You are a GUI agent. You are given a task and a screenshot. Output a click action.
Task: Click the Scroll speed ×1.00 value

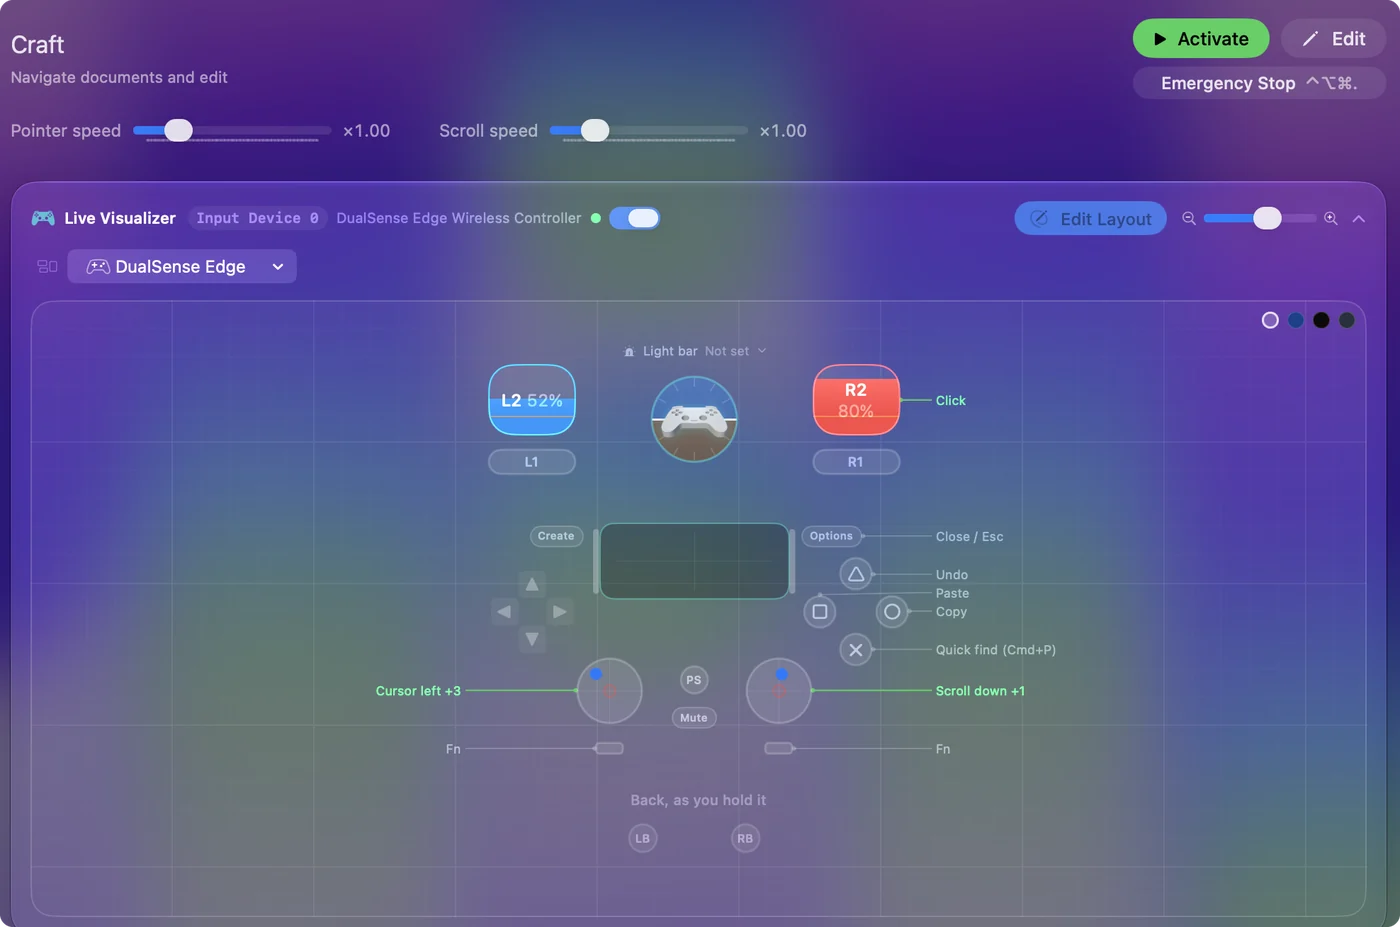point(783,131)
